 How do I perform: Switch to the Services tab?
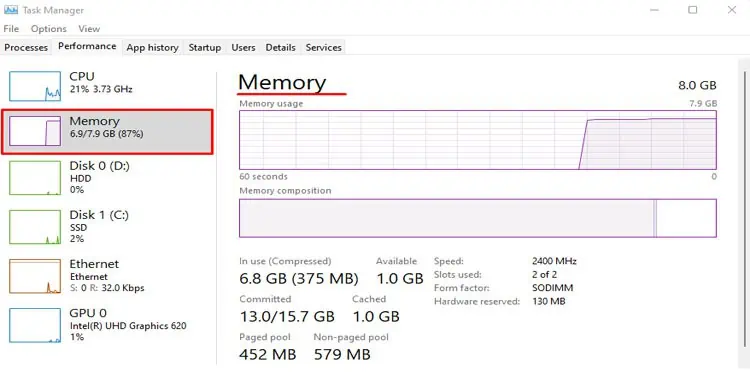coord(323,48)
